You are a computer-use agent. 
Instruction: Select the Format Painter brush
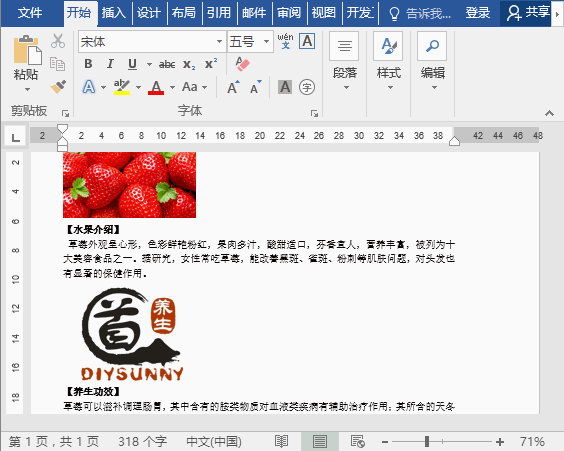tap(58, 86)
